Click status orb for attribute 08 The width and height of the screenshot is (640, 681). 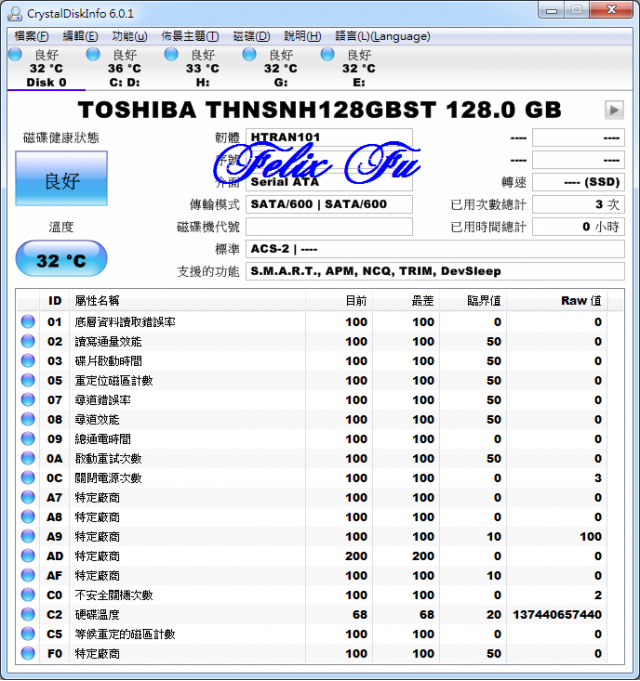click(28, 420)
